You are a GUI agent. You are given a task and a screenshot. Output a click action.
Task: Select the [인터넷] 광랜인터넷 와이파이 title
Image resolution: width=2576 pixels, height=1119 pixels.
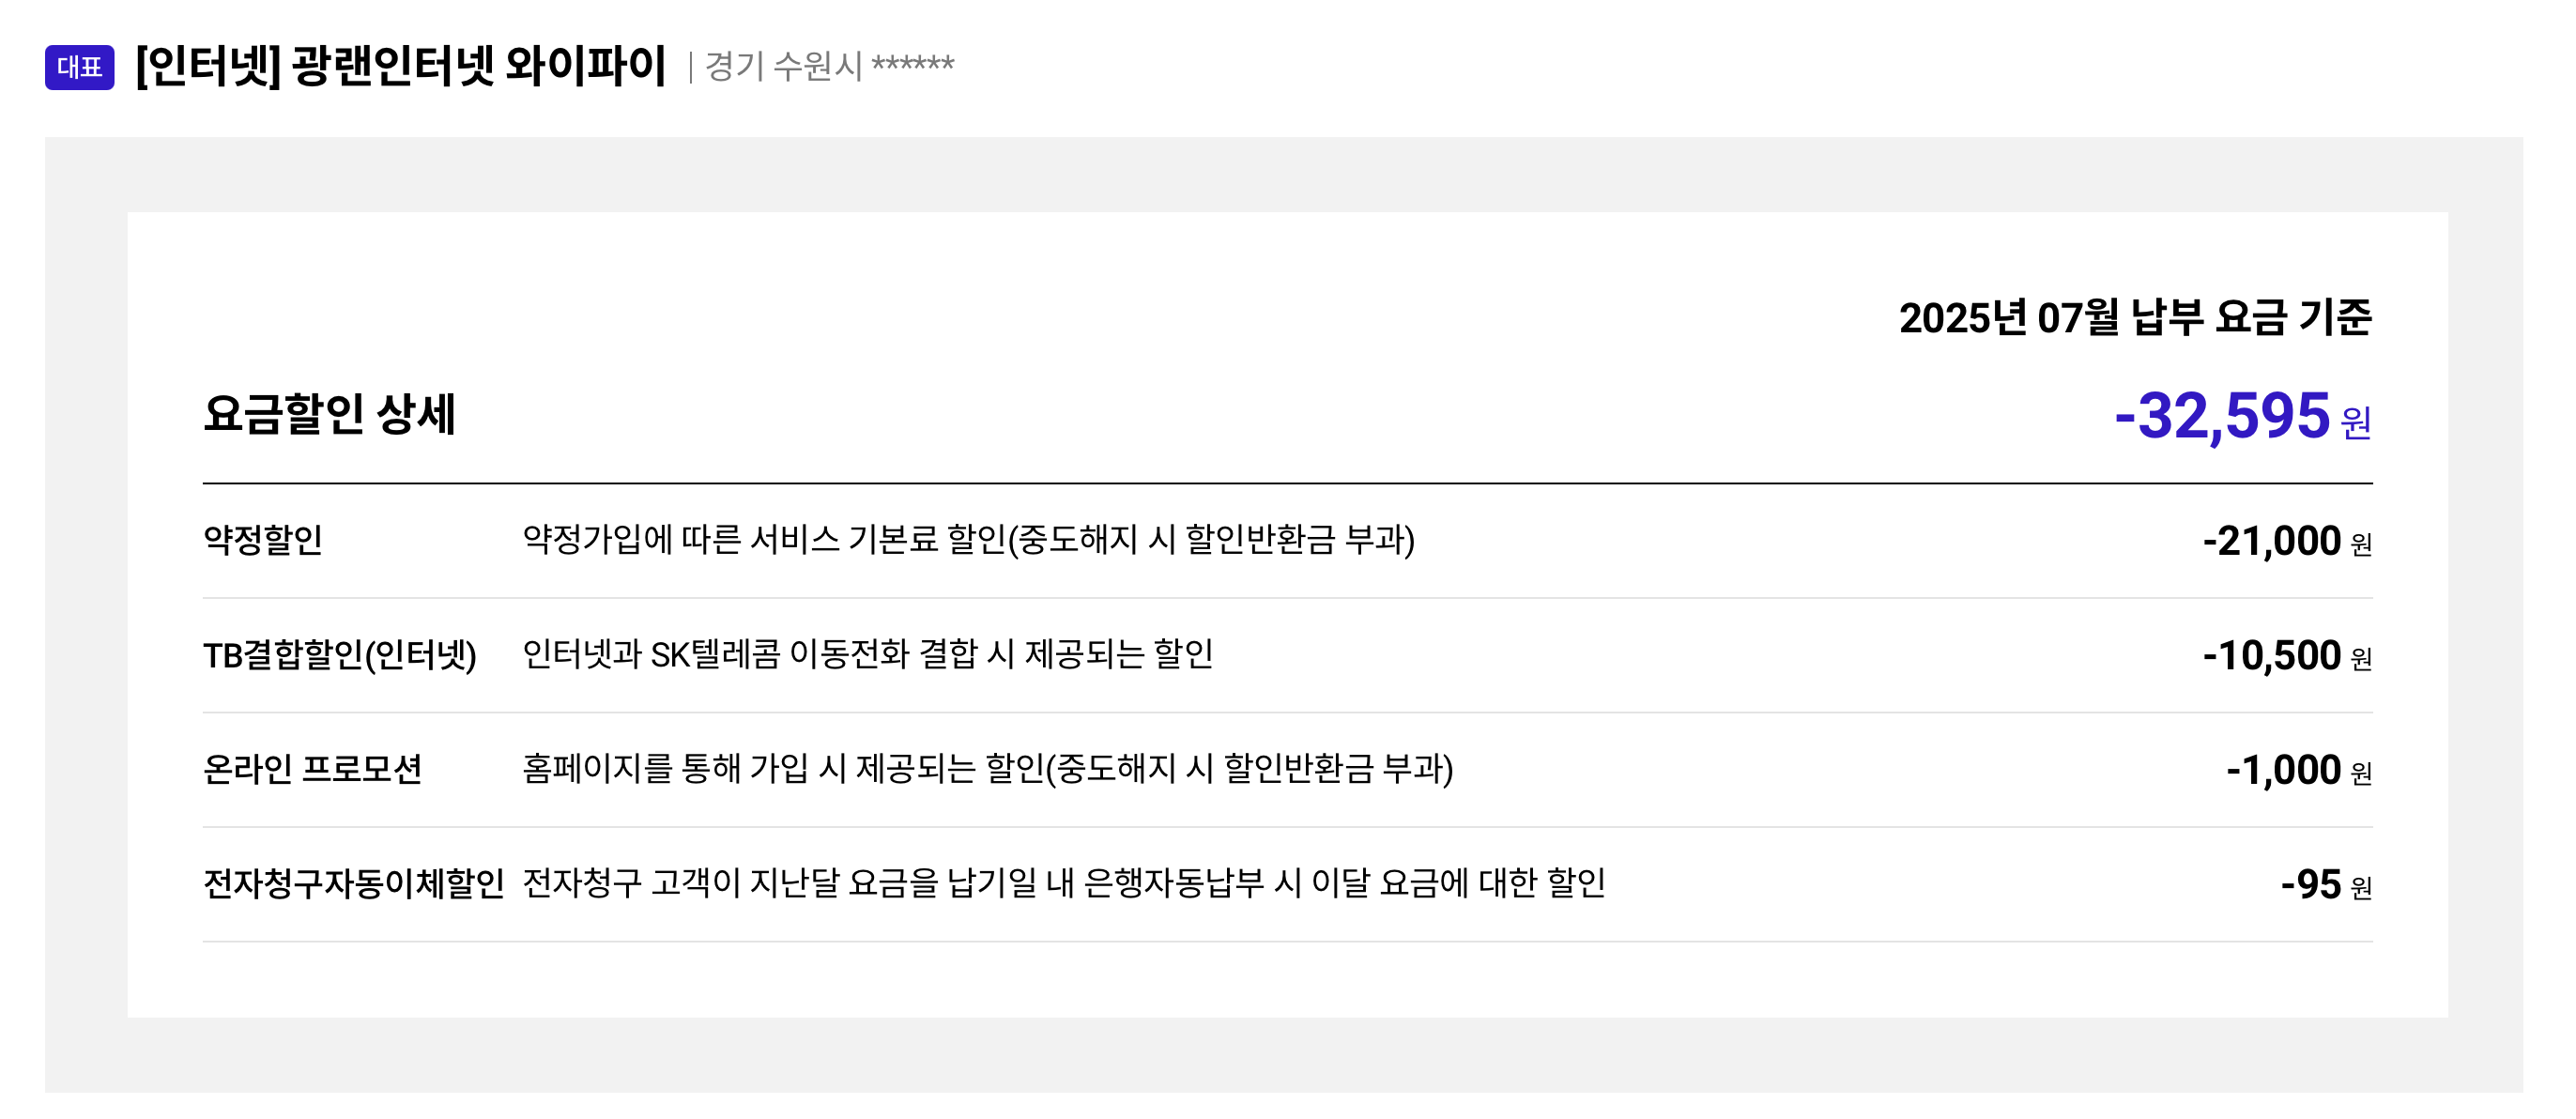tap(400, 66)
